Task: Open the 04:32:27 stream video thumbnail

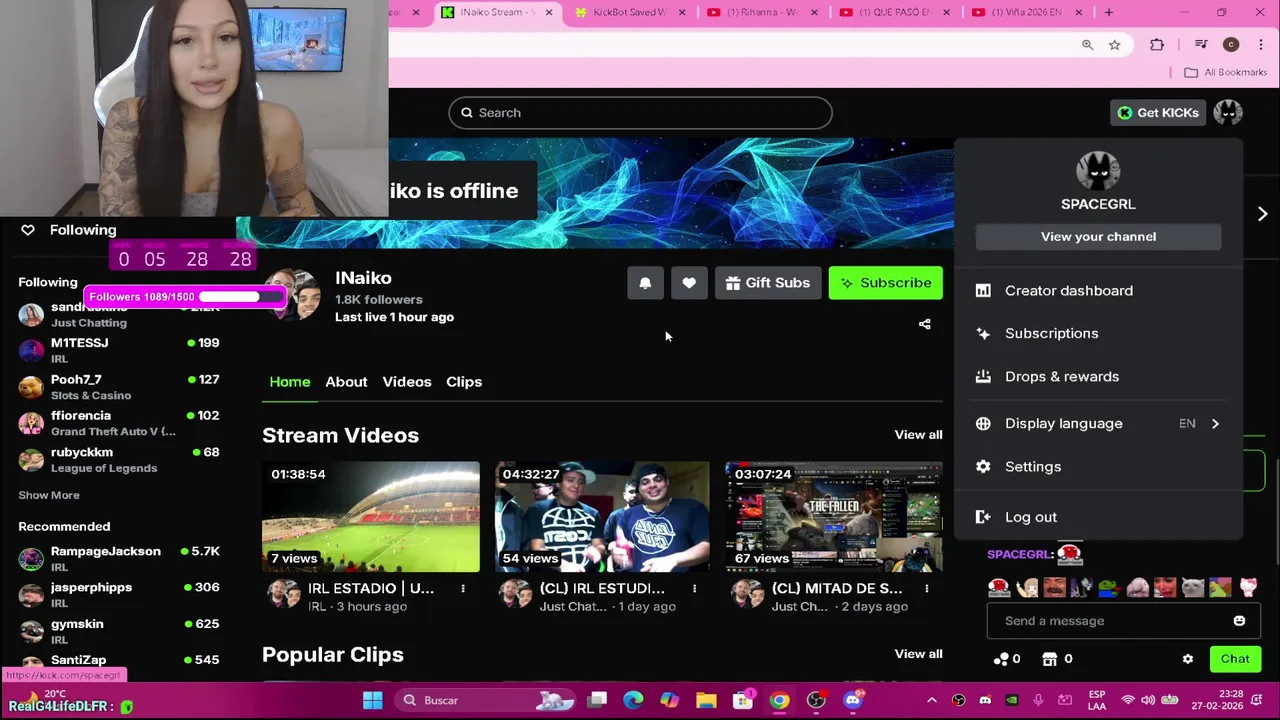Action: pyautogui.click(x=602, y=517)
